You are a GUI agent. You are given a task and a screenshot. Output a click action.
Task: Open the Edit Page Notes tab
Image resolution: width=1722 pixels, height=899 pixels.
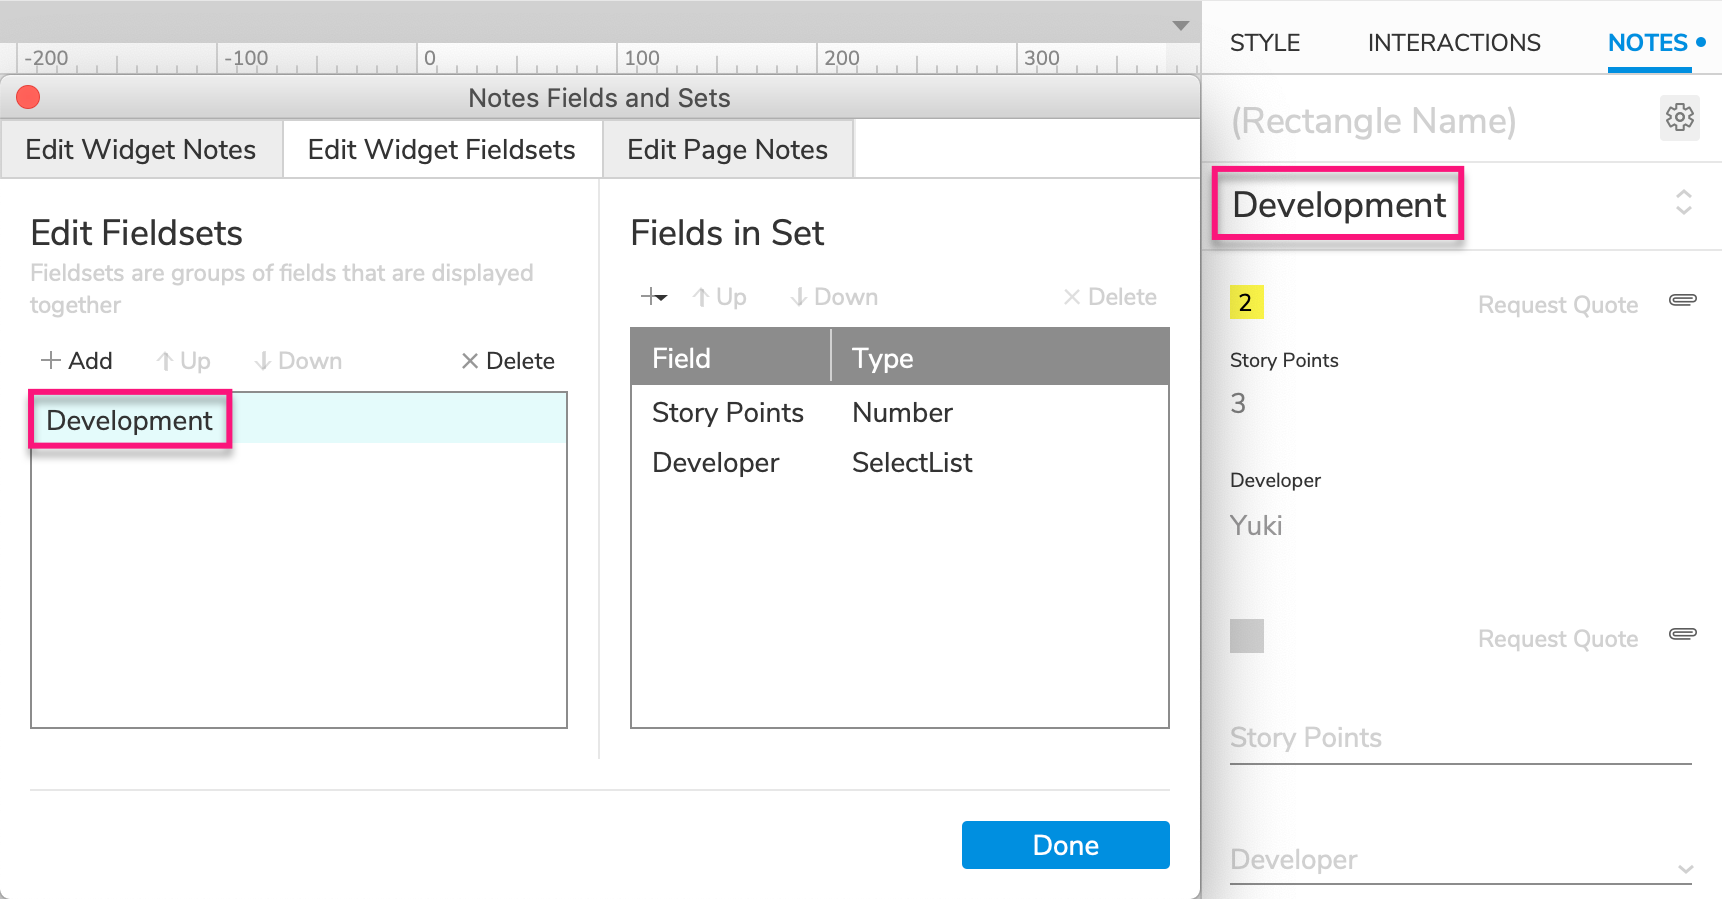pos(727,150)
